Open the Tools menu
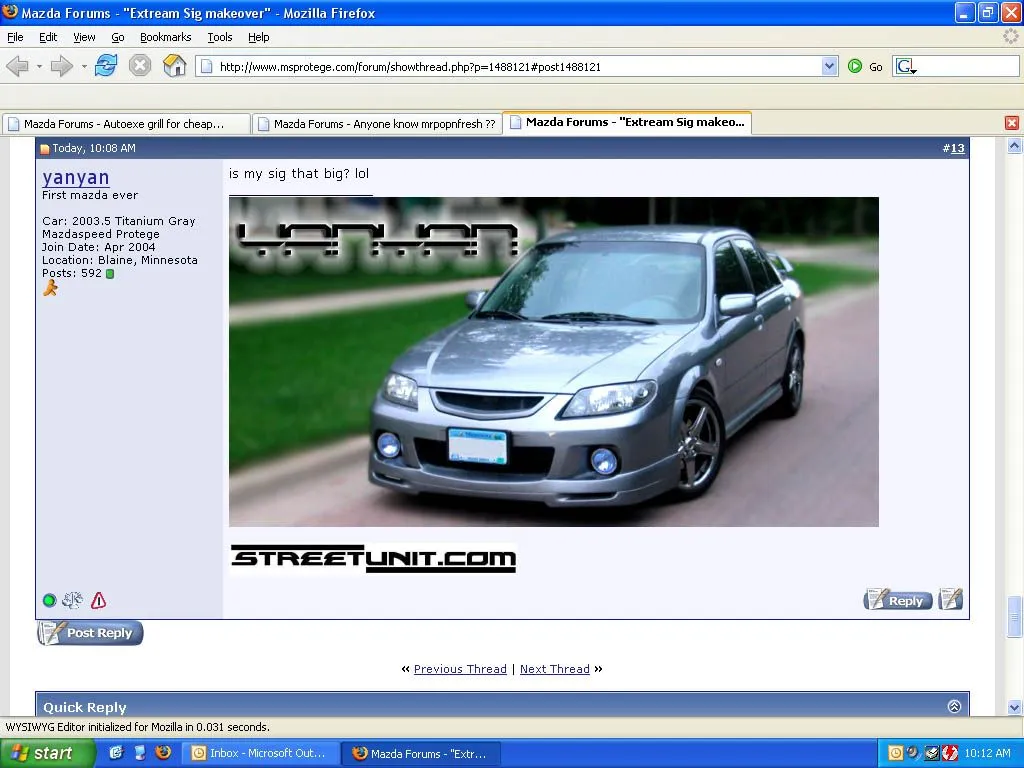This screenshot has width=1024, height=768. 220,37
